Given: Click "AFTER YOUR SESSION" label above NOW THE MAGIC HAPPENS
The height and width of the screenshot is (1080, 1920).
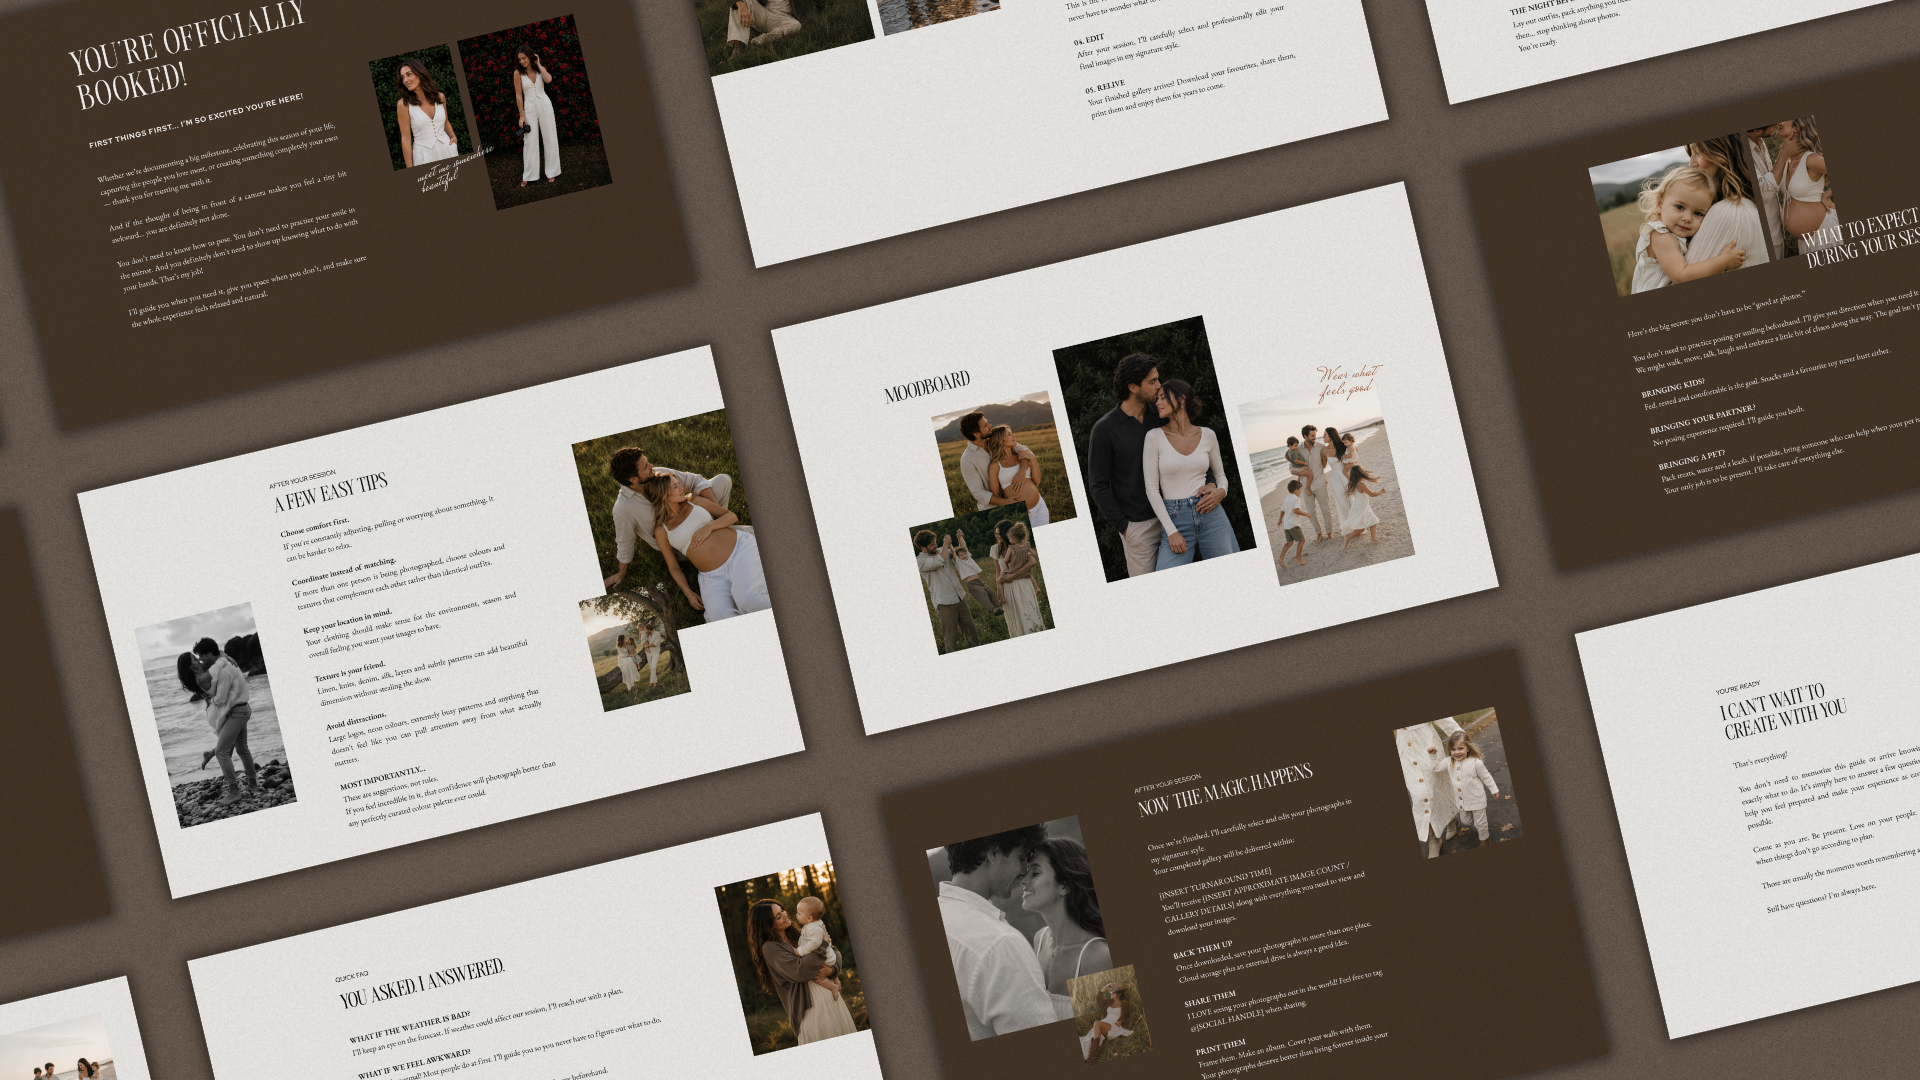Looking at the screenshot, I should point(1167,784).
